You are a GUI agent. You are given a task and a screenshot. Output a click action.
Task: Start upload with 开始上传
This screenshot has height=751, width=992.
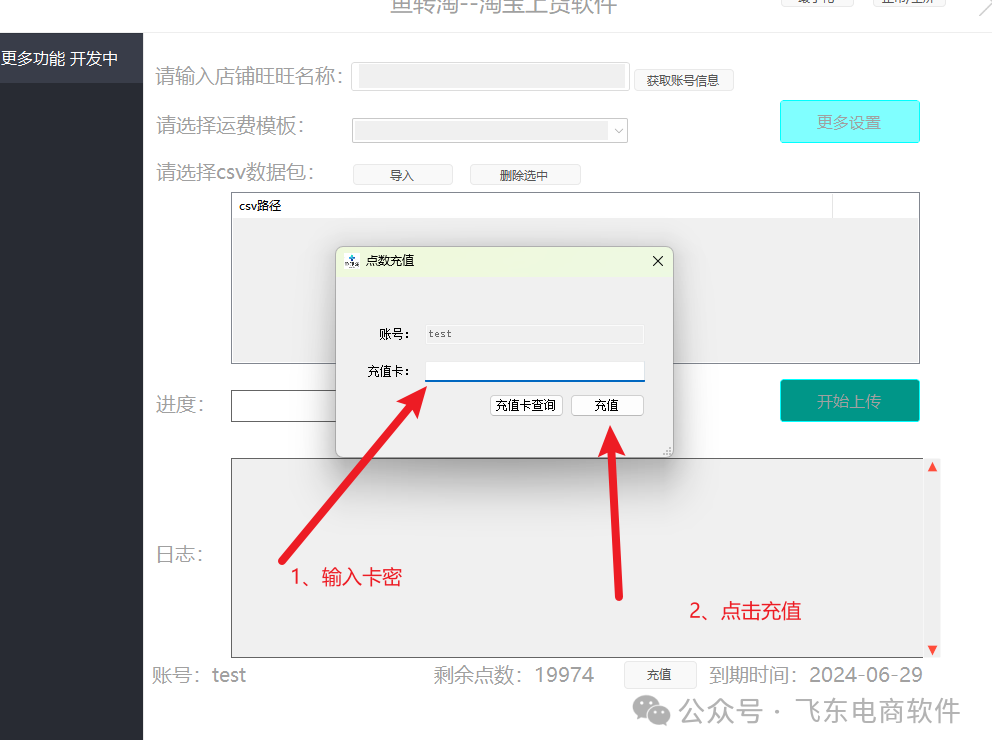click(x=850, y=400)
